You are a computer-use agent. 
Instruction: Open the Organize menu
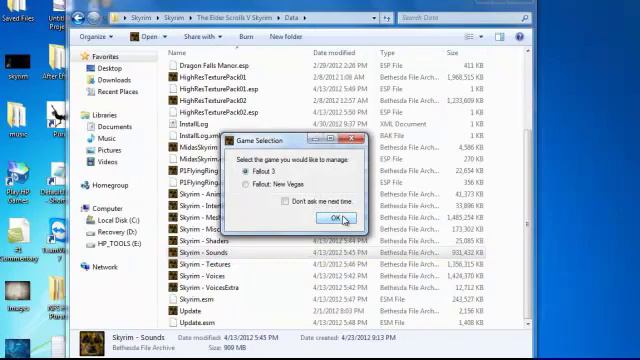[96, 37]
